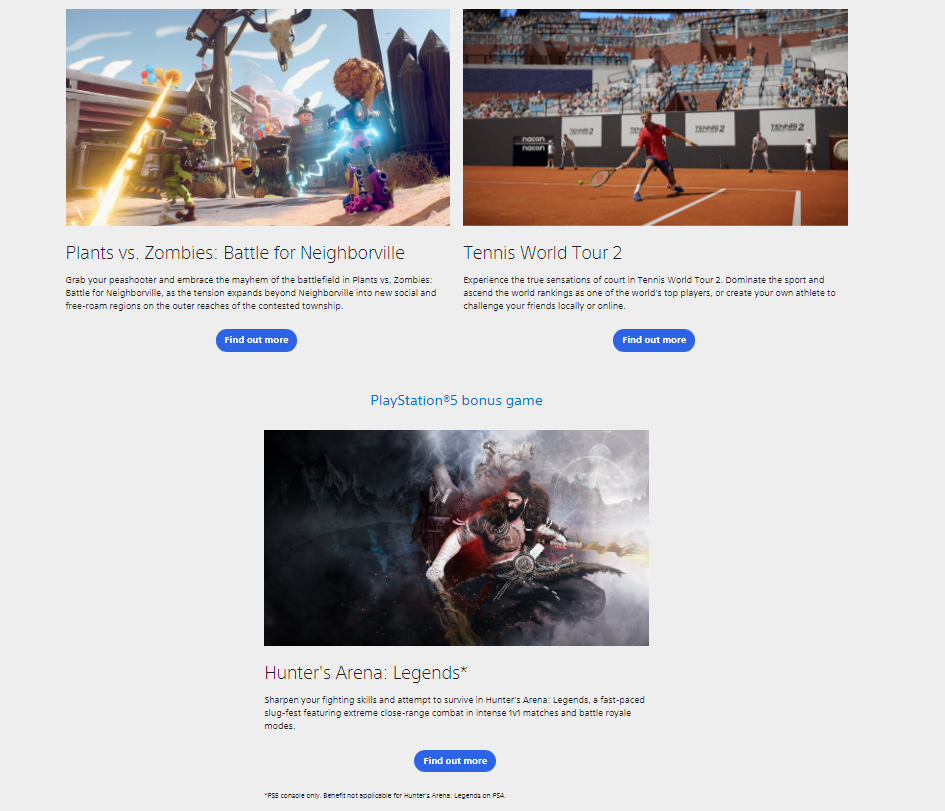Click the PS5 console only footnote text
This screenshot has height=811, width=945.
(385, 796)
